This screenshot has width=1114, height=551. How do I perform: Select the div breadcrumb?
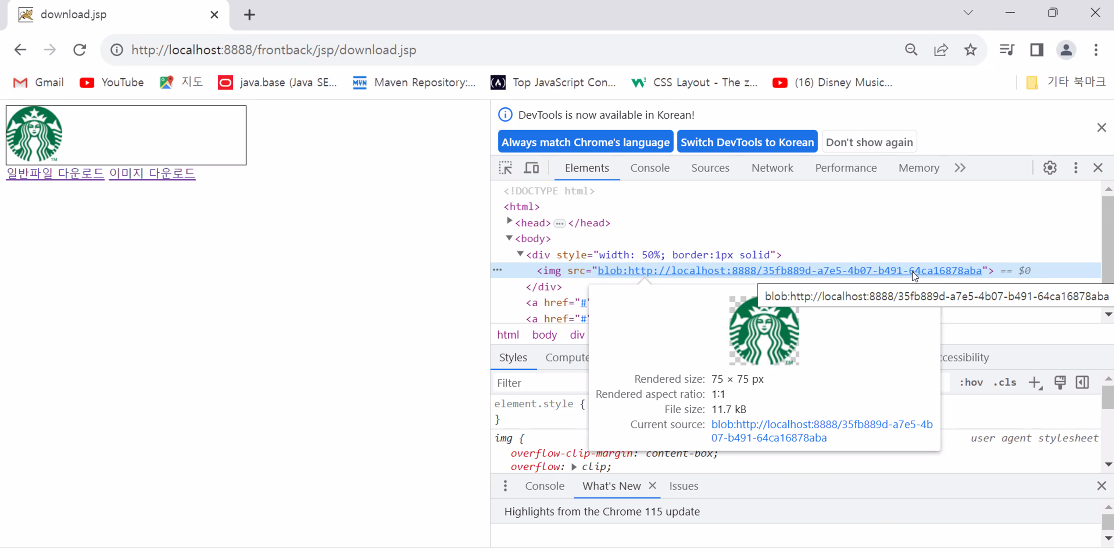[x=578, y=335]
